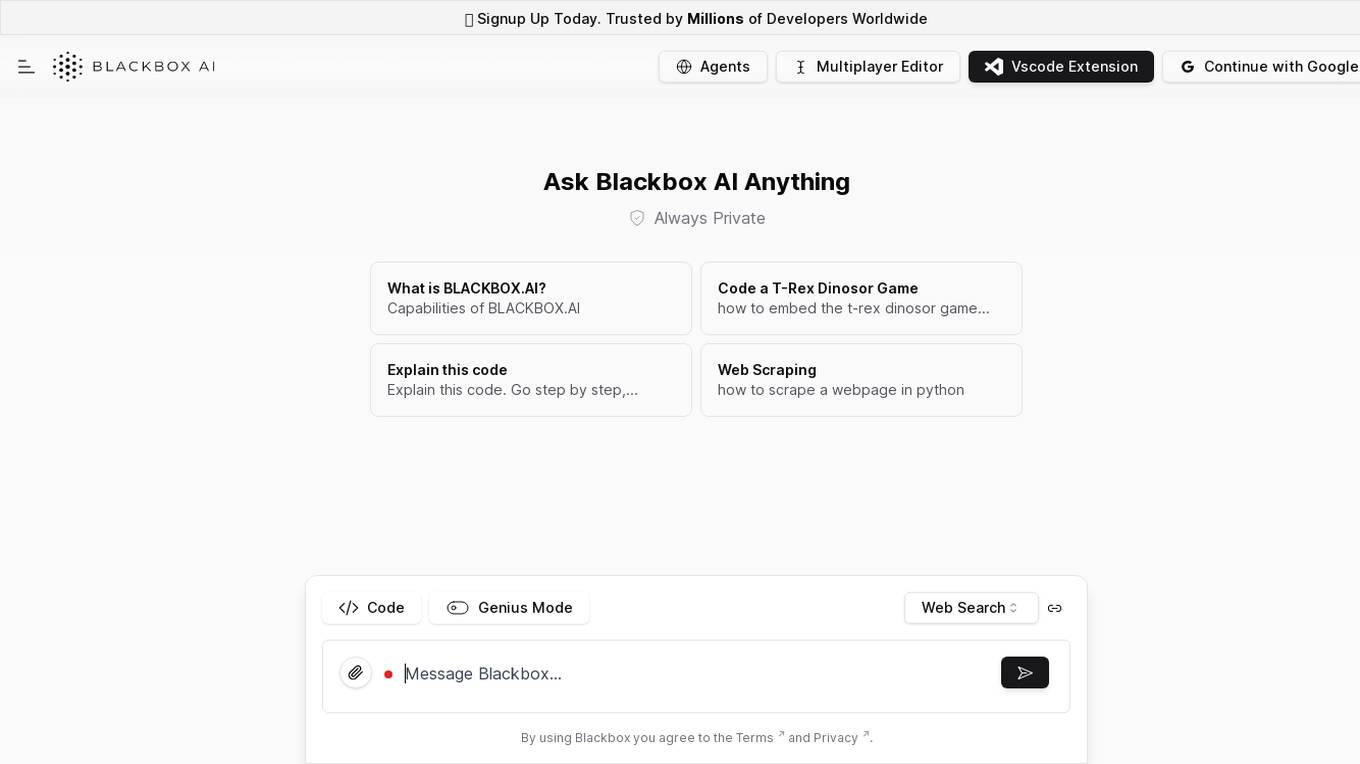
Task: Click the Blackbox AI dotted logo
Action: click(x=67, y=67)
